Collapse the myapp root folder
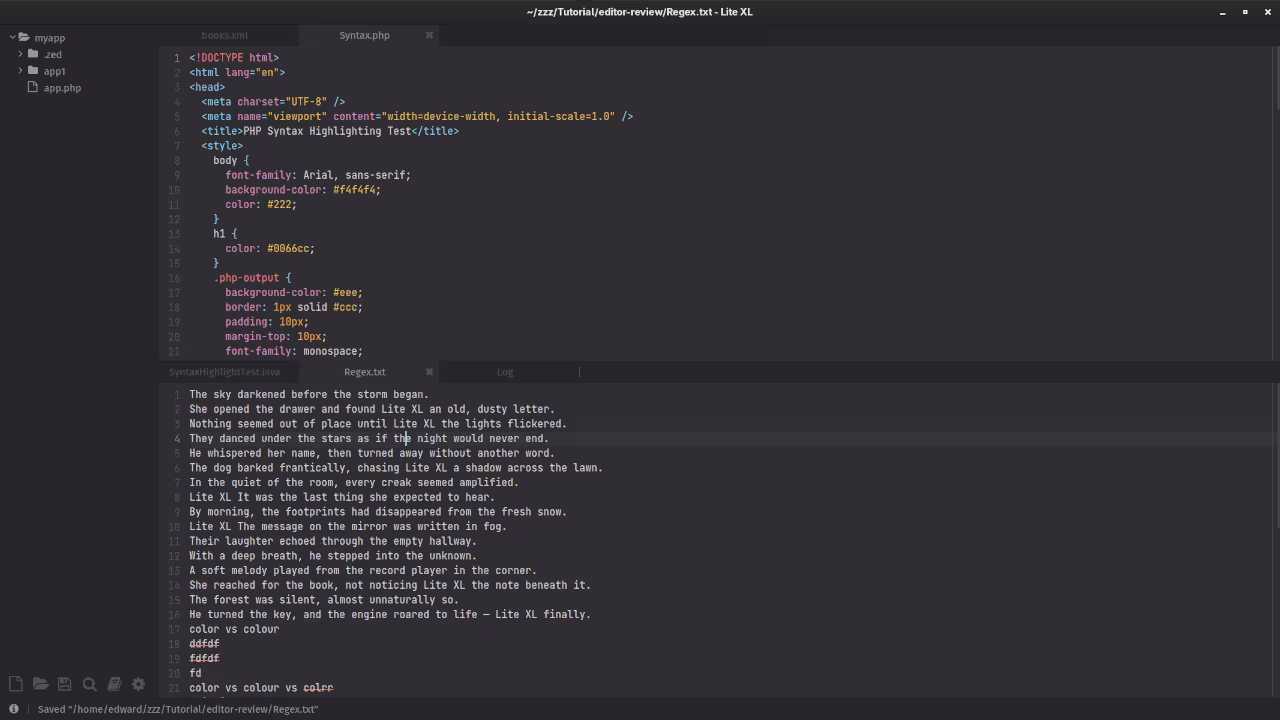1280x720 pixels. pos(12,38)
